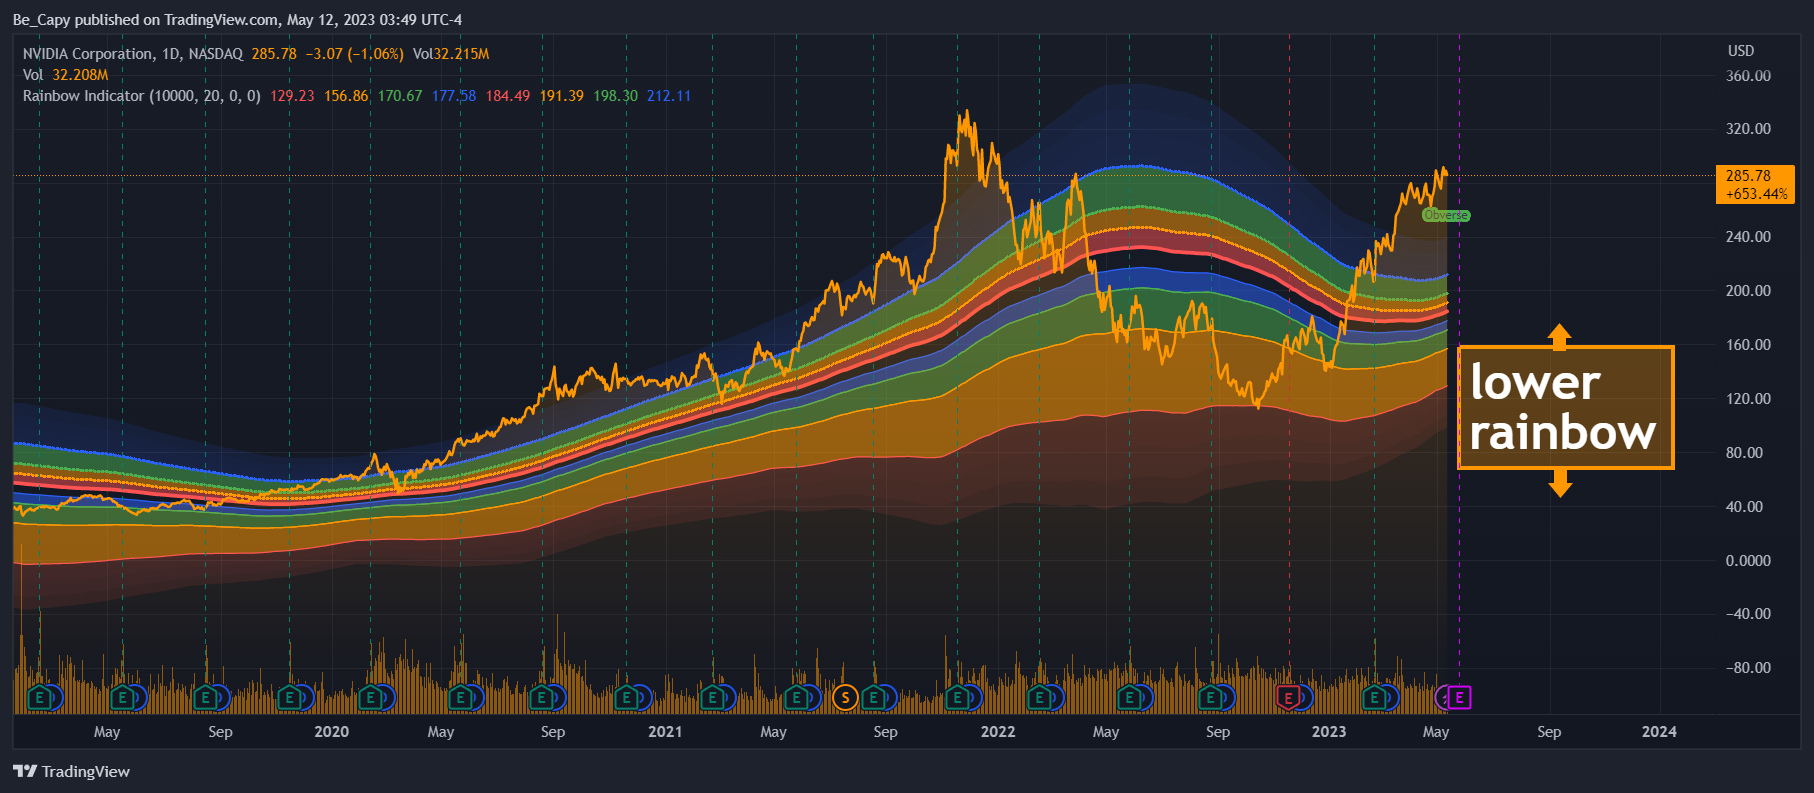Image resolution: width=1814 pixels, height=793 pixels.
Task: Click the green 198.30 indicator value
Action: [x=615, y=96]
